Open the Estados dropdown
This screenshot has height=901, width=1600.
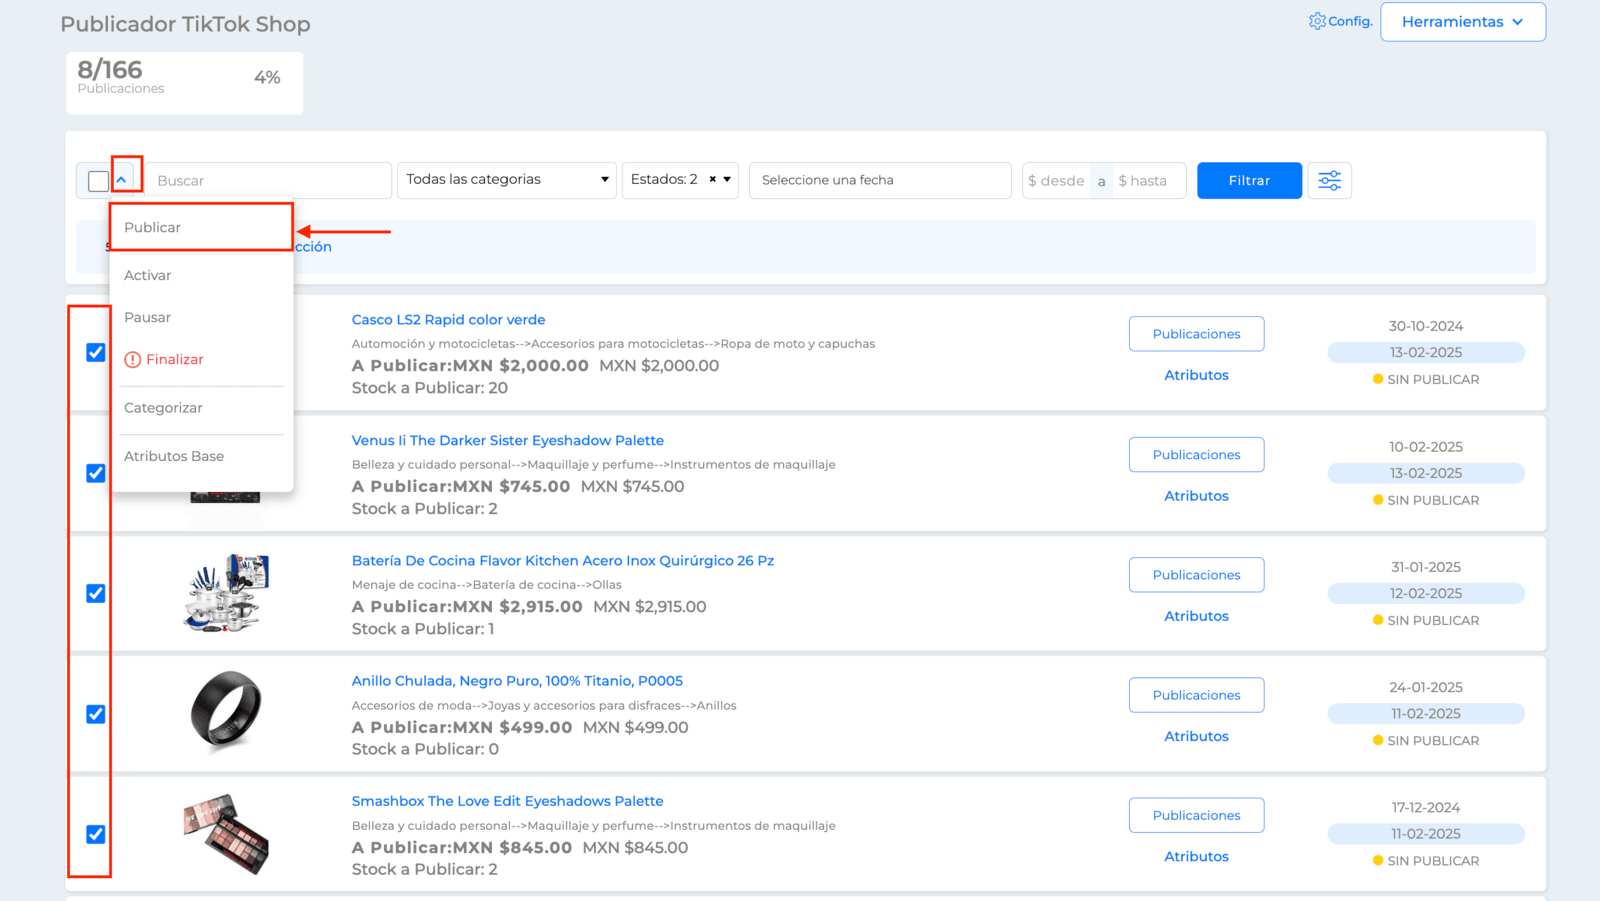click(x=680, y=180)
